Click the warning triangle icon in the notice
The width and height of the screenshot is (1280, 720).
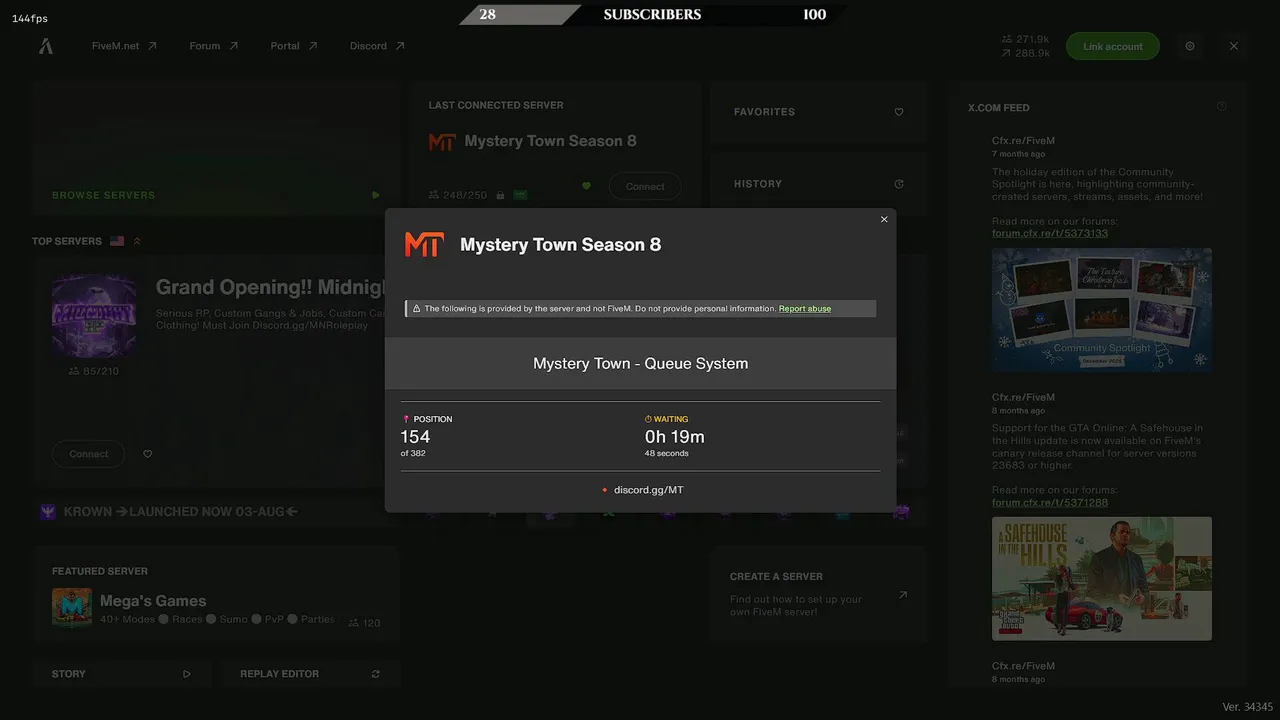tap(416, 309)
